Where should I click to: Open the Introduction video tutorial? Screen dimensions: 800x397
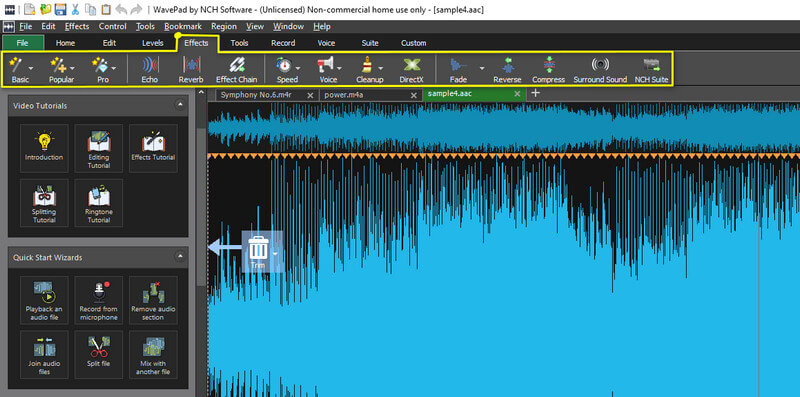tap(44, 148)
